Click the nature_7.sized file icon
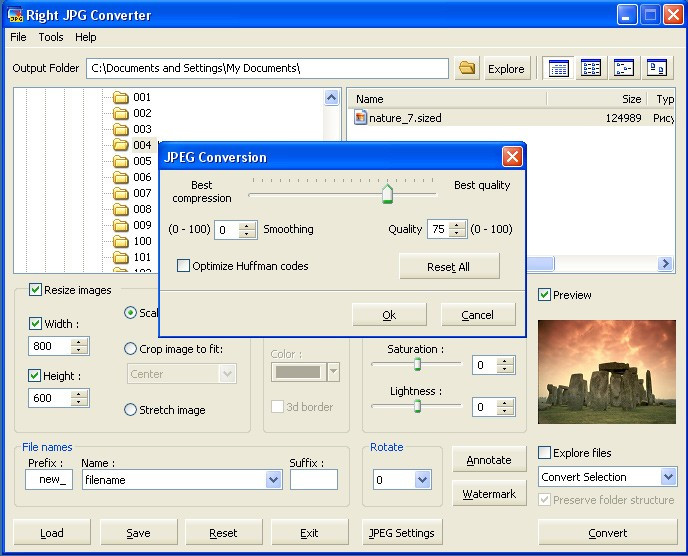The height and width of the screenshot is (556, 688). point(360,118)
